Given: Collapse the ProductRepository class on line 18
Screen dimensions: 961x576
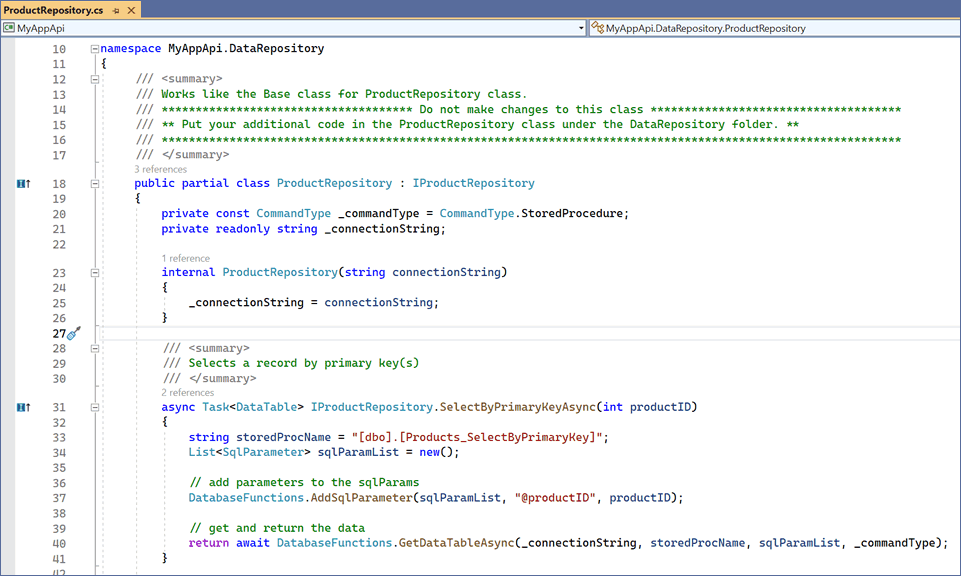Looking at the screenshot, I should click(95, 183).
